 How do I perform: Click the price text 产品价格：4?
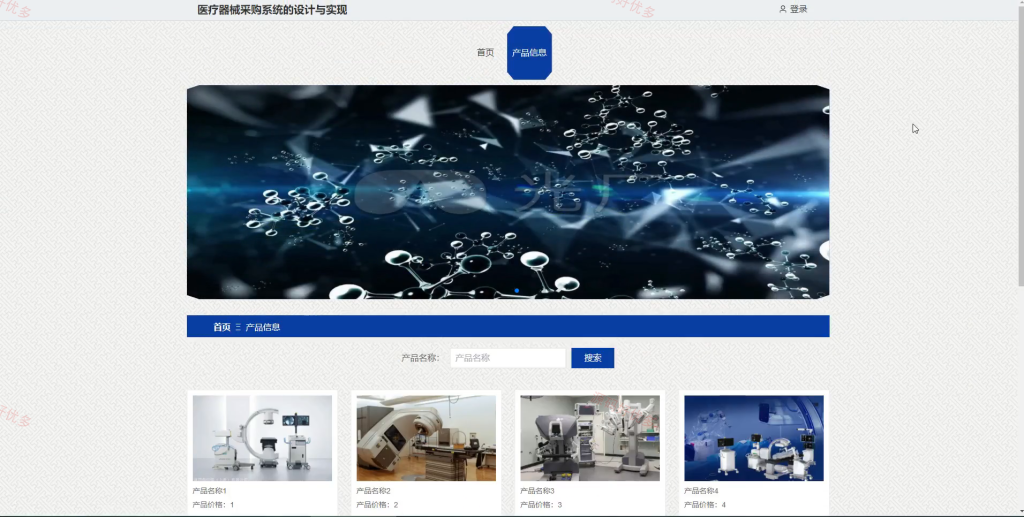tap(705, 505)
